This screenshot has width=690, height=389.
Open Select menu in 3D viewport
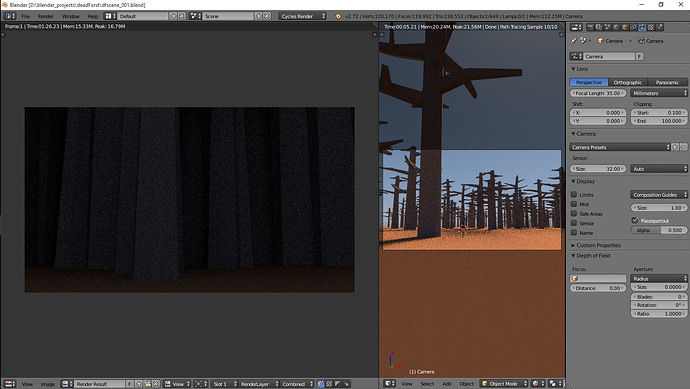(x=427, y=384)
